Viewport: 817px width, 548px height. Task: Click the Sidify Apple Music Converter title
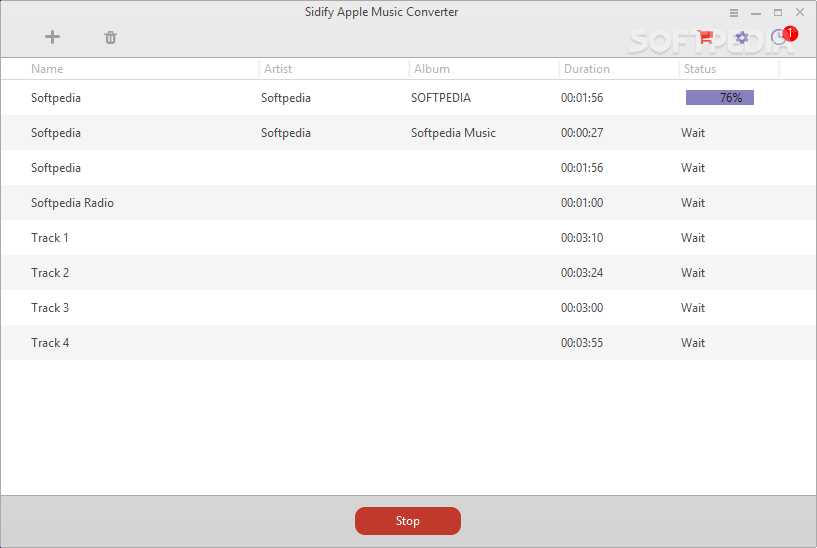381,12
